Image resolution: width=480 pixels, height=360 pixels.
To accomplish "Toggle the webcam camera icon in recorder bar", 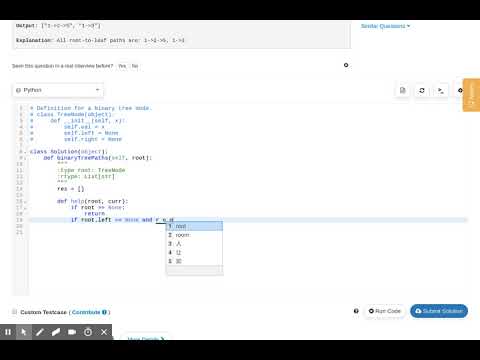I will (x=72, y=332).
